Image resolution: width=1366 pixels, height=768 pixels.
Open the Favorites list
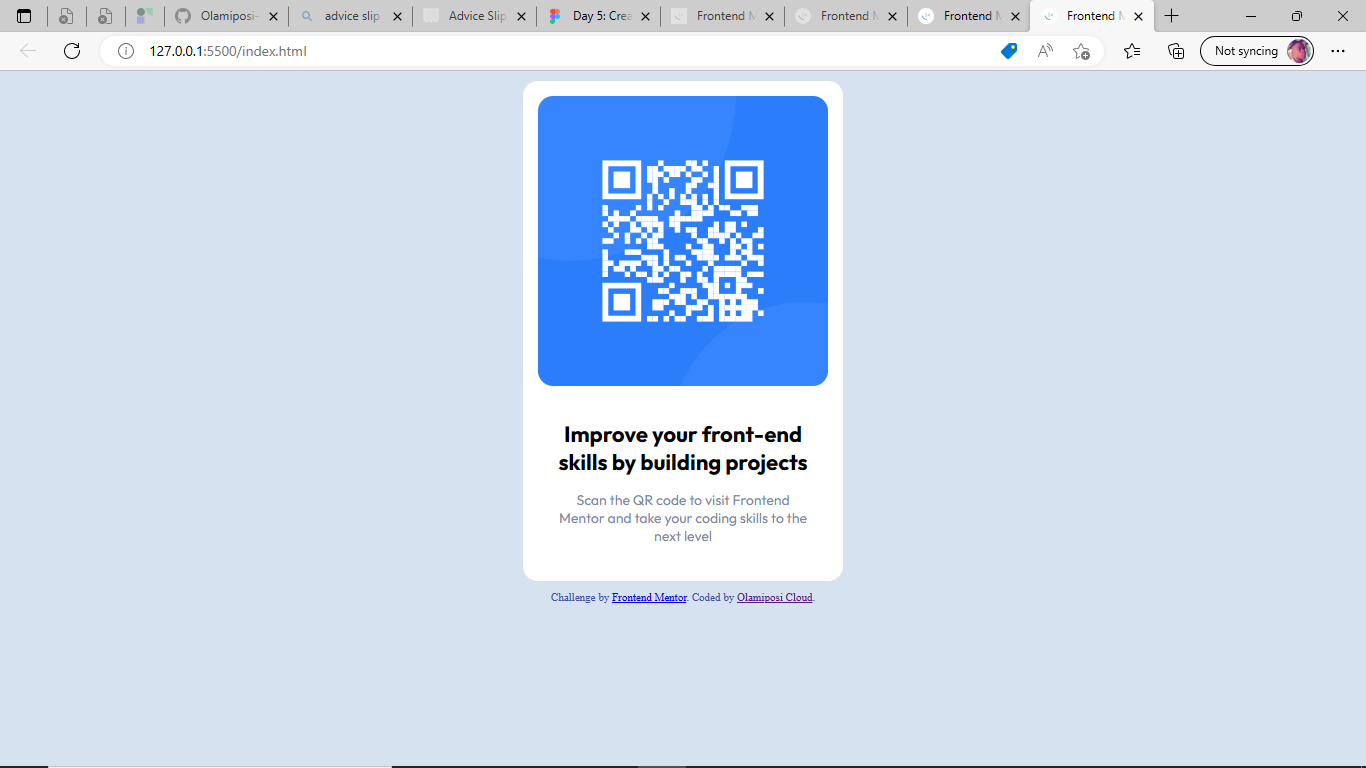click(1132, 51)
